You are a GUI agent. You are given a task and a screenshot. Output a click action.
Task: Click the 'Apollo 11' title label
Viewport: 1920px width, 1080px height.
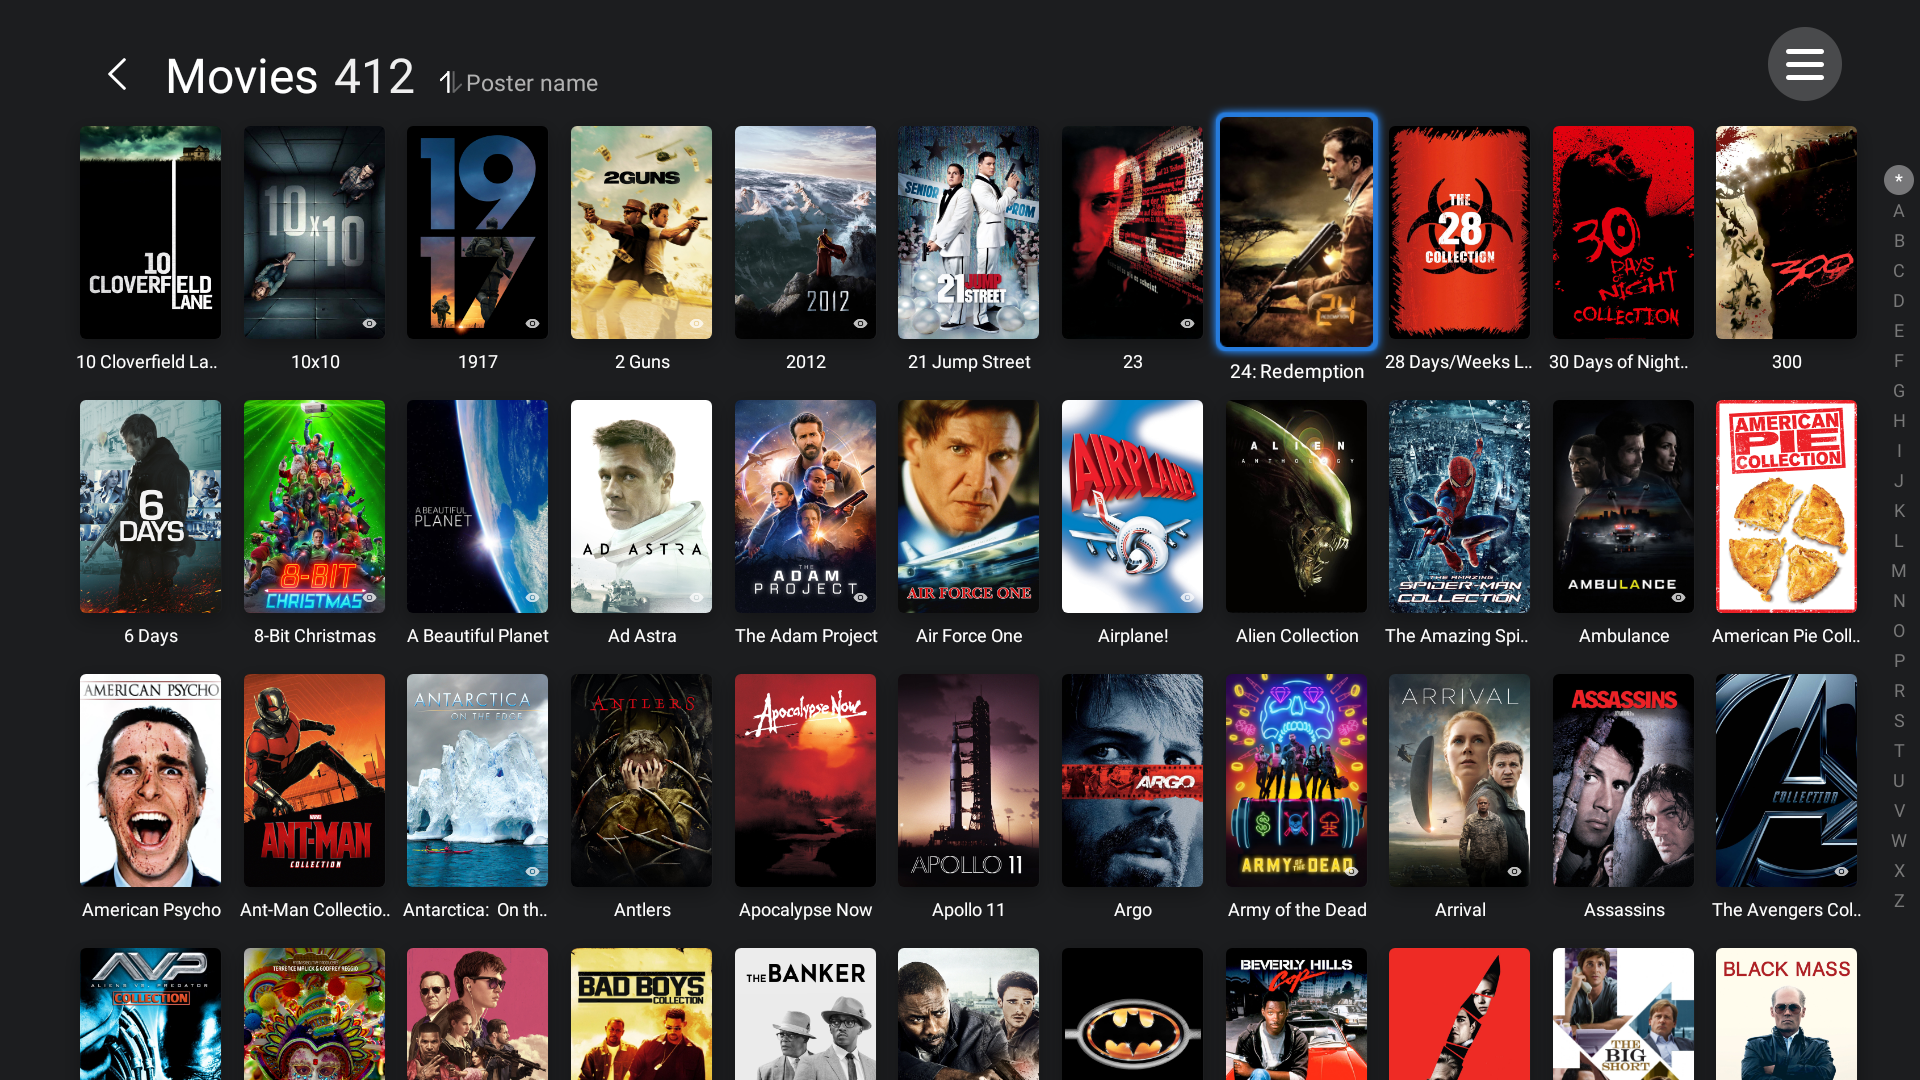pyautogui.click(x=968, y=910)
